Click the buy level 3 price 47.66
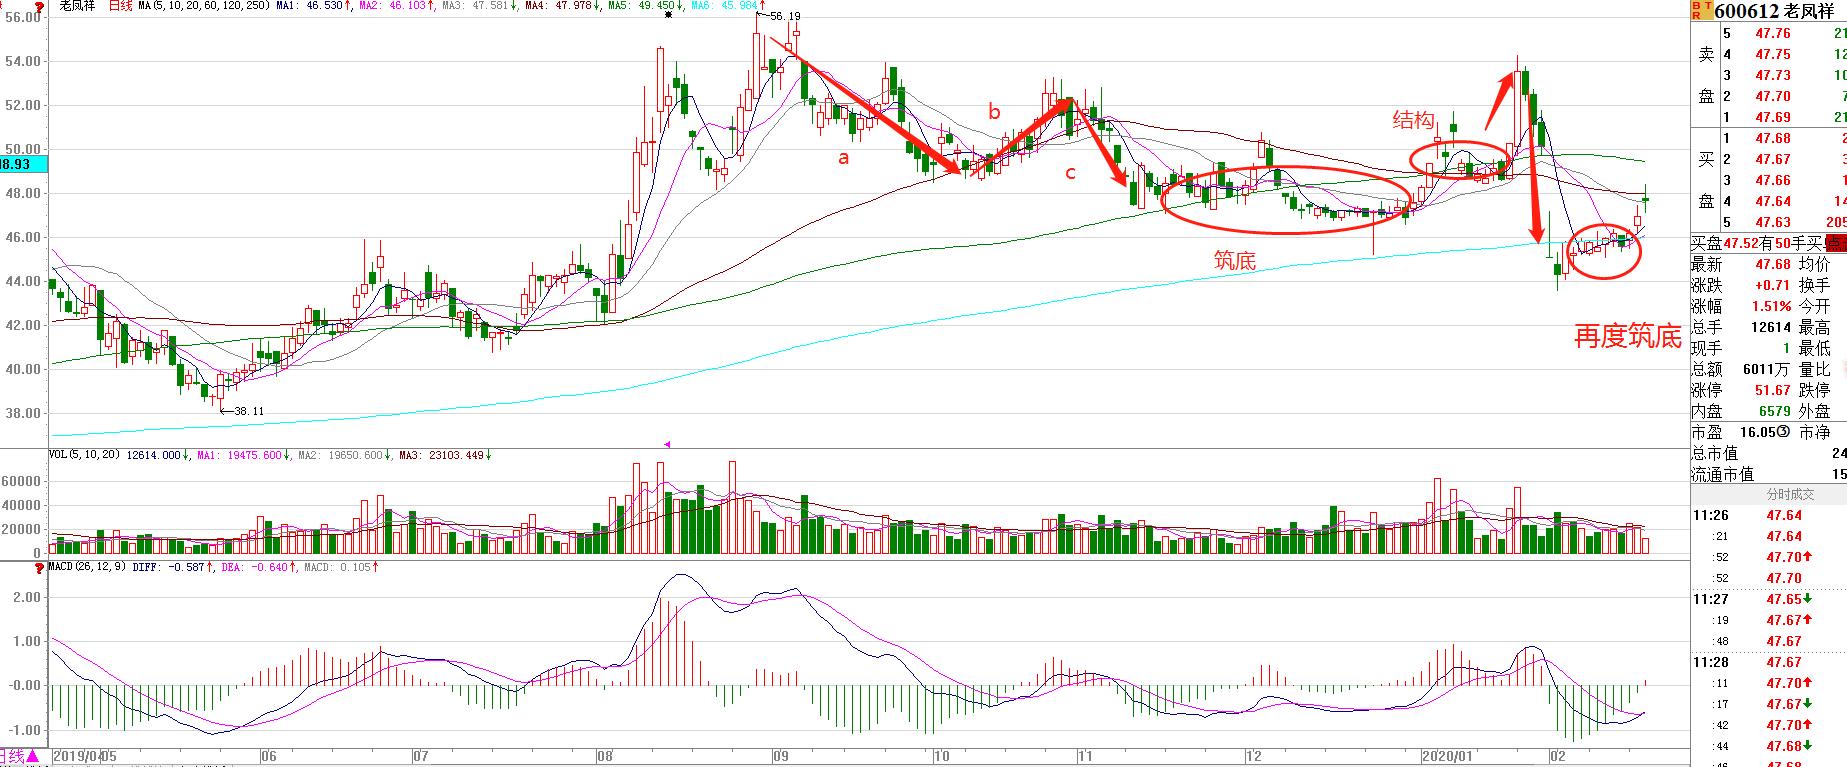Screen dimensions: 1847x767 point(1772,180)
